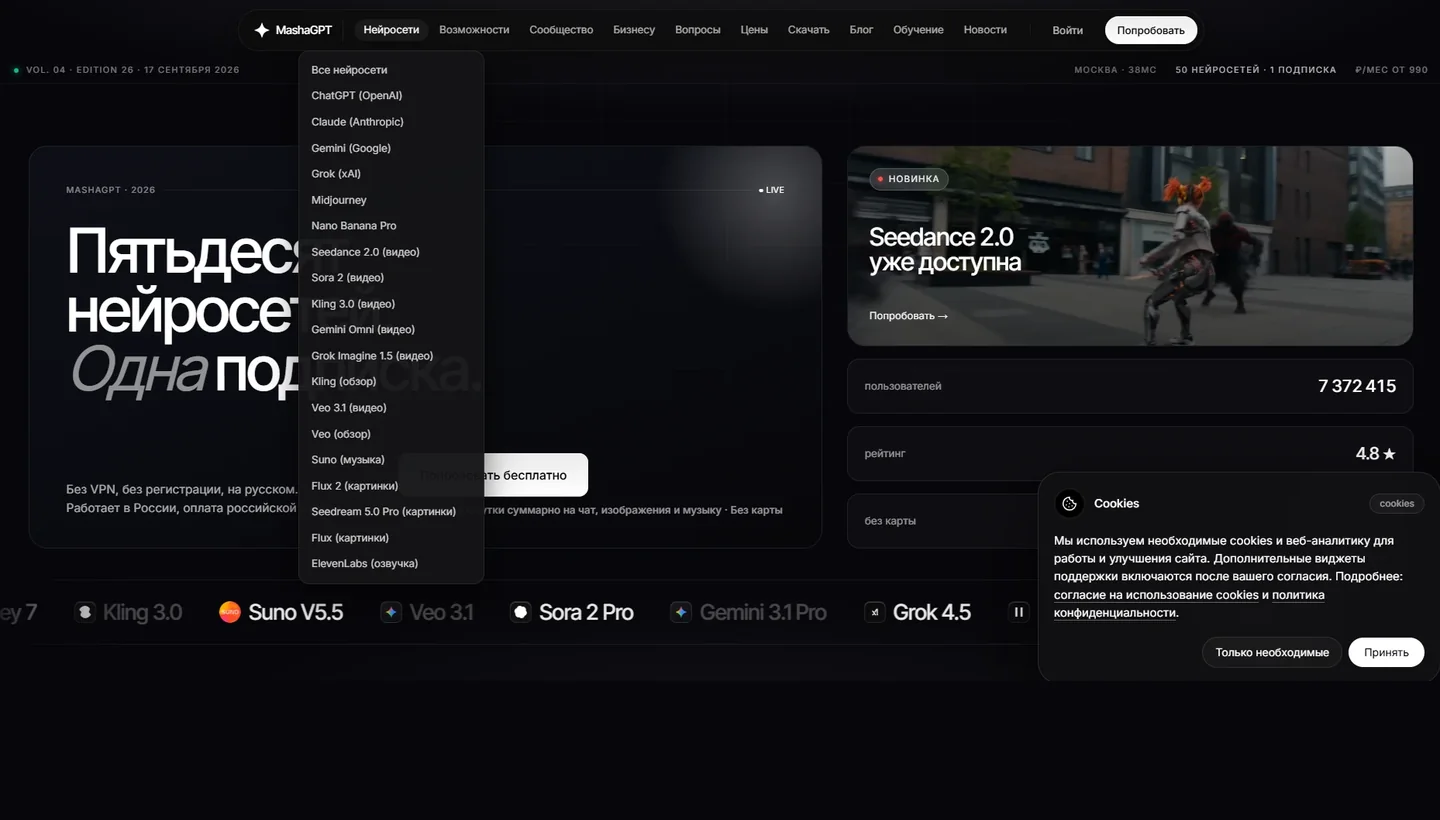The height and width of the screenshot is (820, 1440).
Task: Click the Kling 3.0 logo icon in the ticker
Action: click(85, 612)
